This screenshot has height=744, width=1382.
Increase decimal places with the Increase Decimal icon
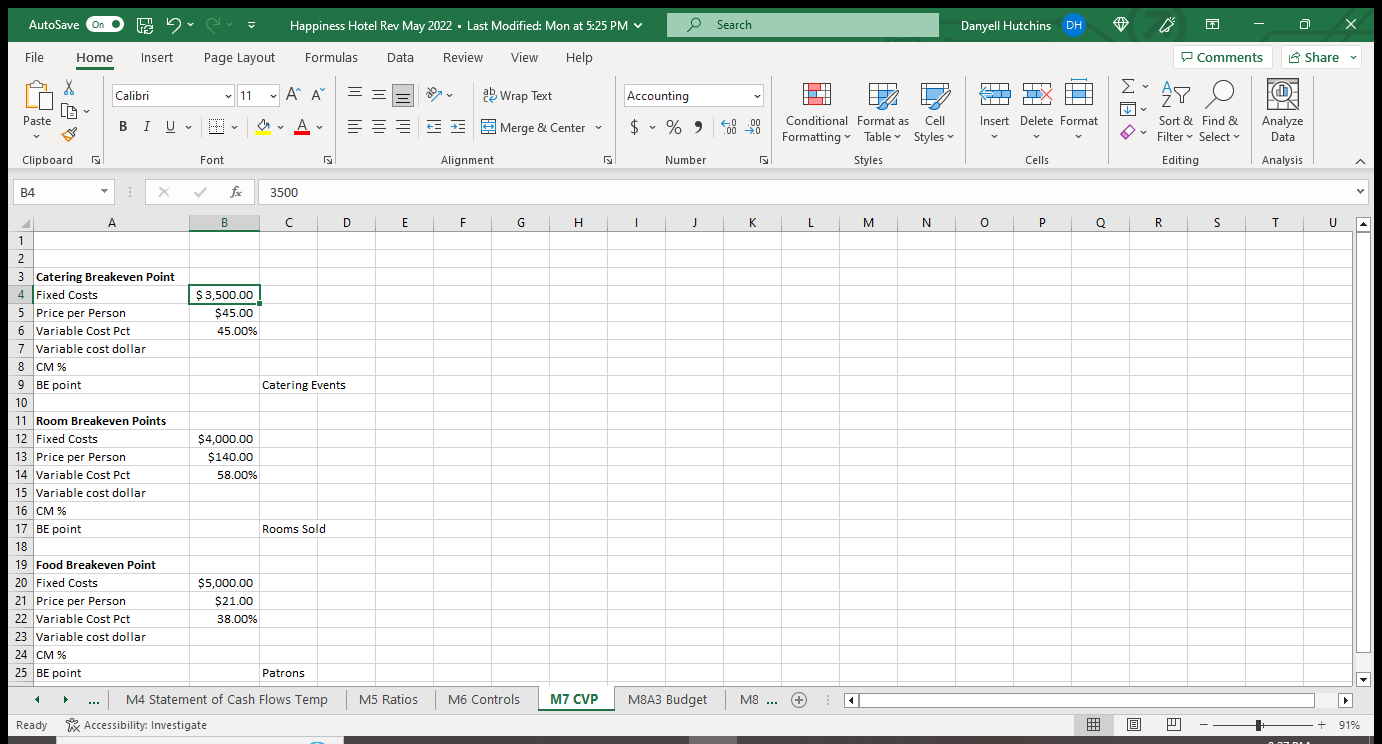click(x=728, y=127)
